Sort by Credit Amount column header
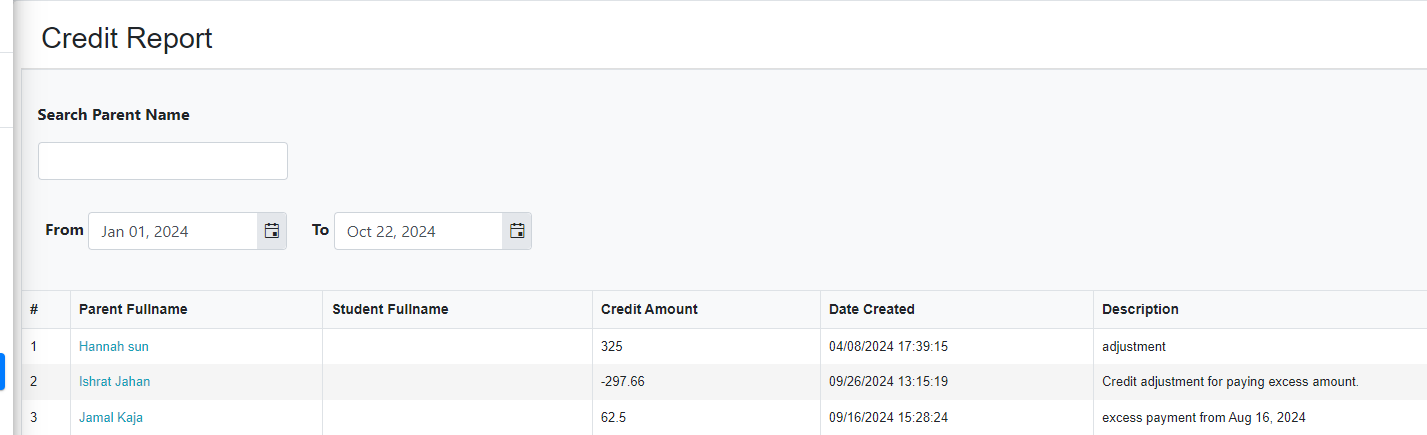This screenshot has height=435, width=1427. [x=649, y=309]
